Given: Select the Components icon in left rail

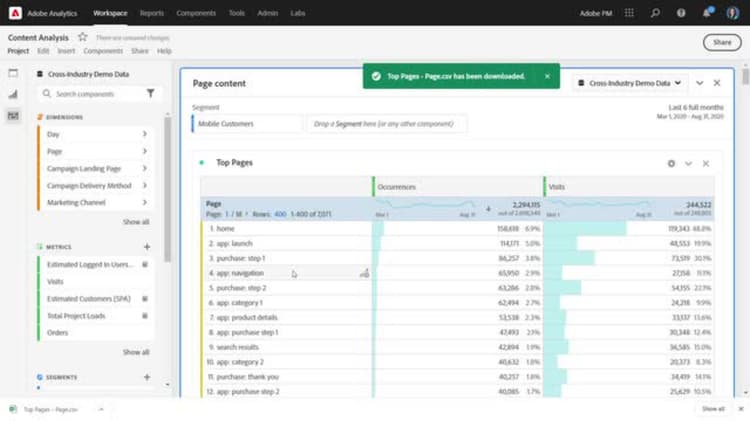Looking at the screenshot, I should 13,116.
